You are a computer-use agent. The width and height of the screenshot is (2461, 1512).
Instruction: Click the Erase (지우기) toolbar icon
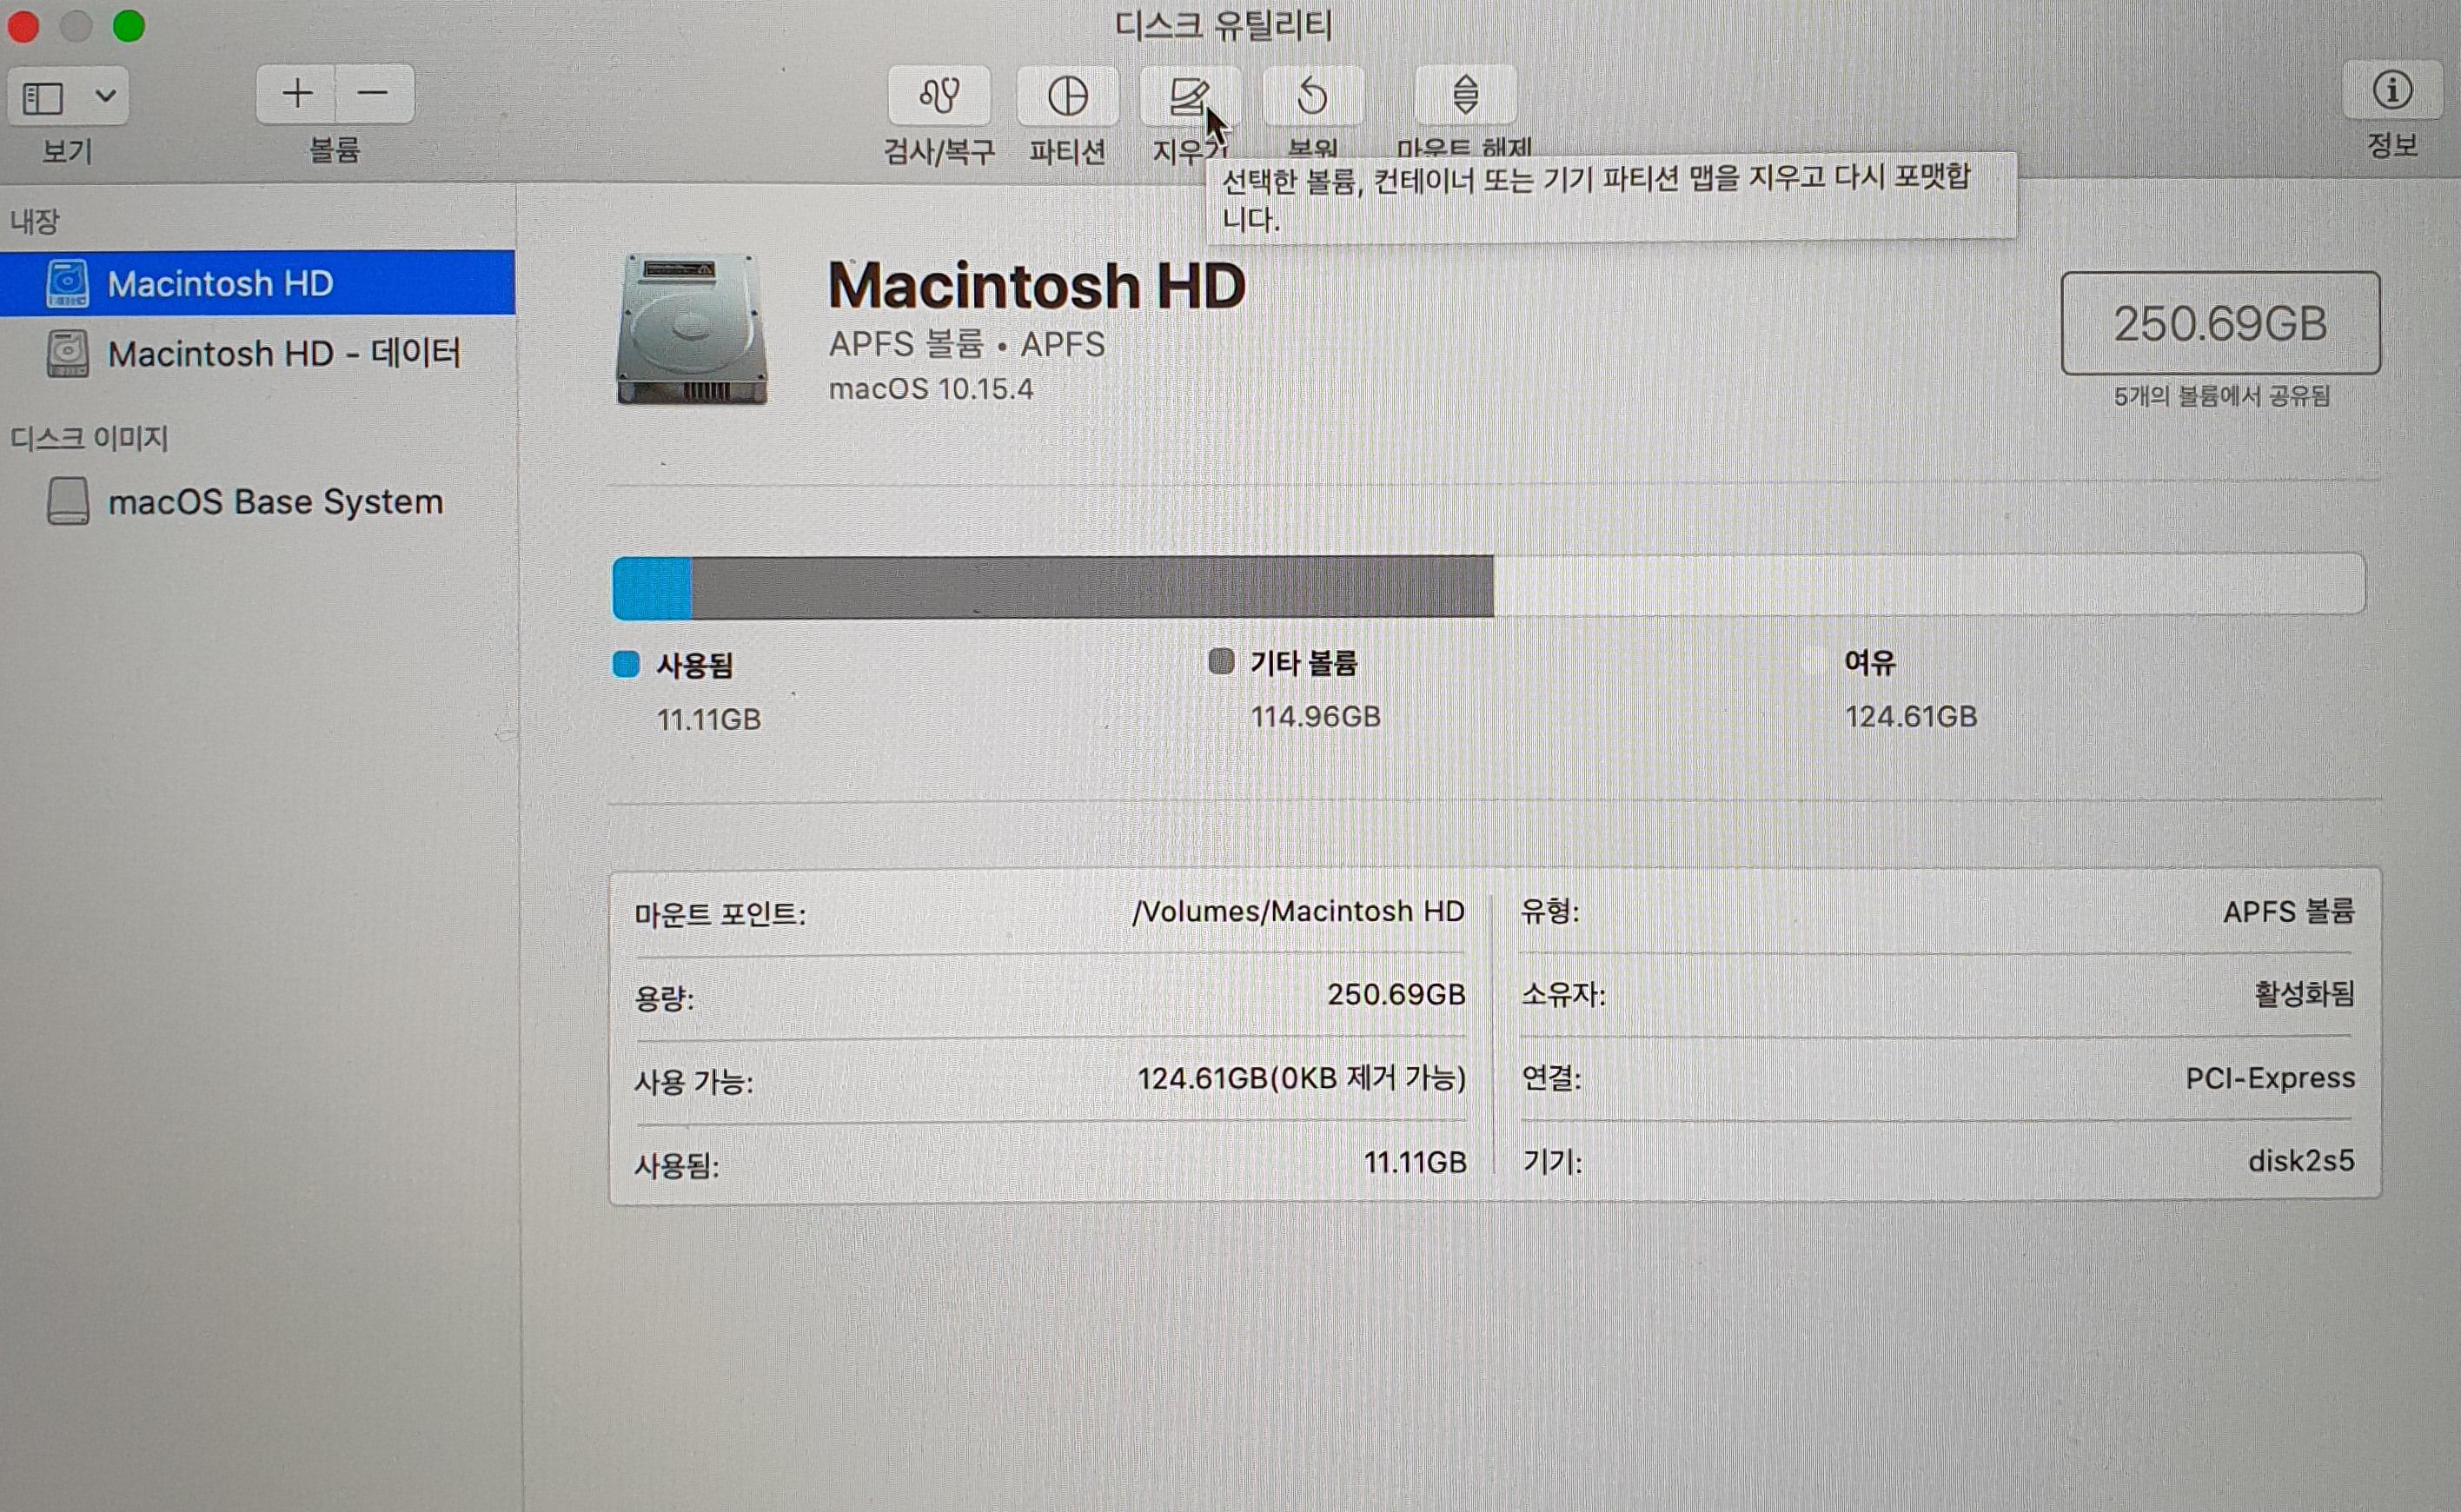1188,96
